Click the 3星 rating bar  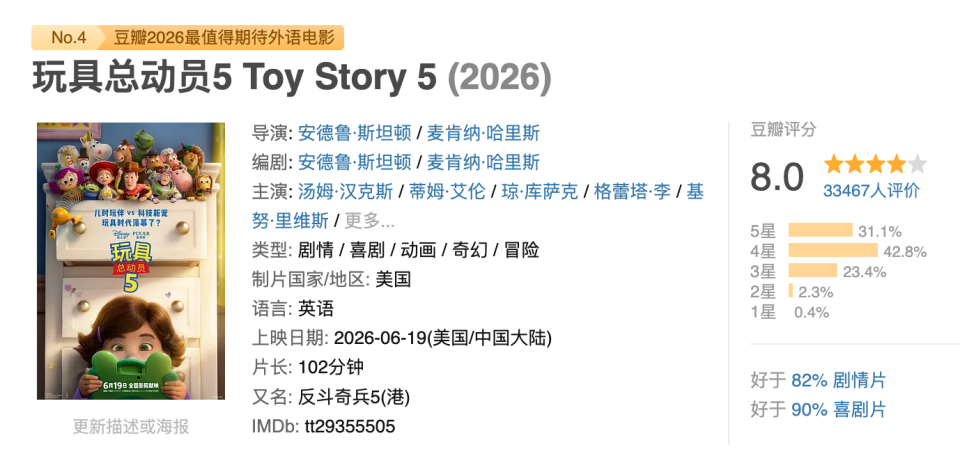click(x=813, y=270)
